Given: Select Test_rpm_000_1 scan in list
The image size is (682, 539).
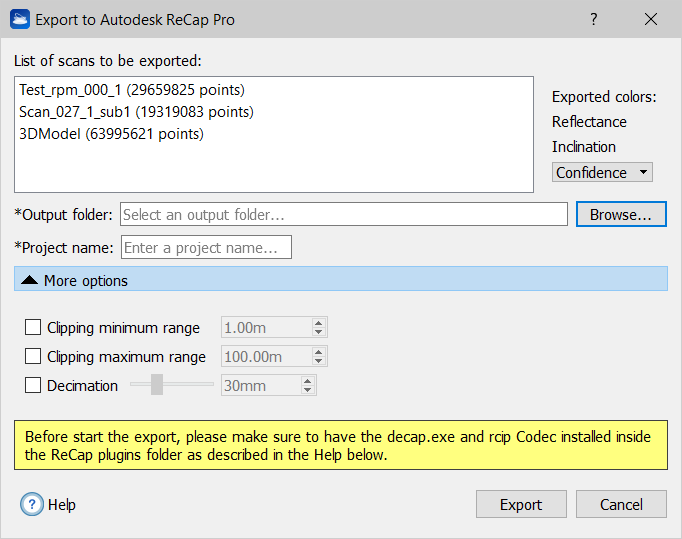Looking at the screenshot, I should coord(132,90).
